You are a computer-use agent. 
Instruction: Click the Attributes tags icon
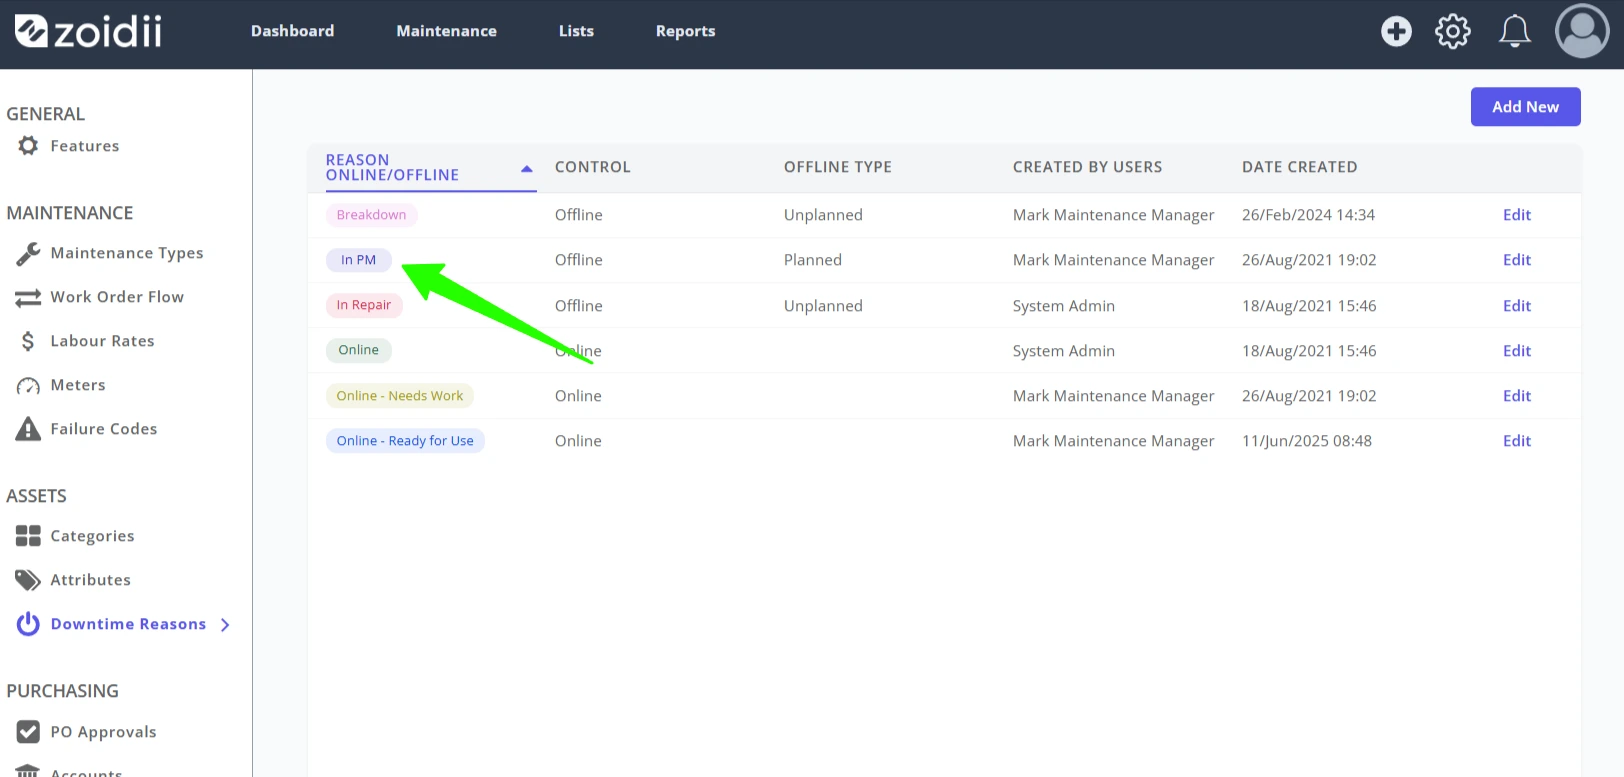[x=28, y=580]
